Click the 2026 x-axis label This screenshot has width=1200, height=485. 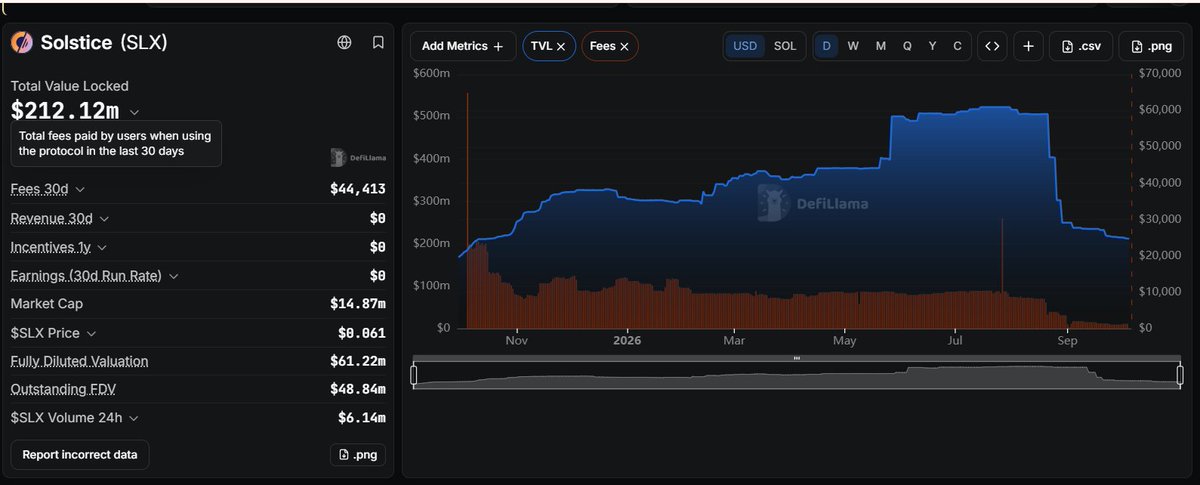(627, 340)
